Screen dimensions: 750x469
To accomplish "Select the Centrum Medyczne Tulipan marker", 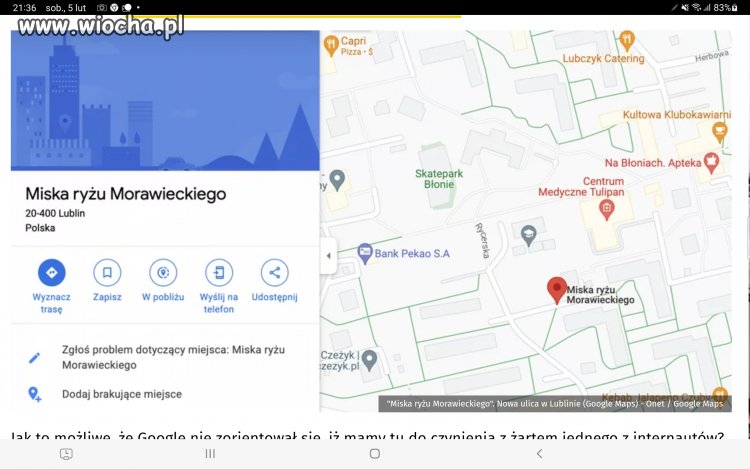I will point(607,209).
